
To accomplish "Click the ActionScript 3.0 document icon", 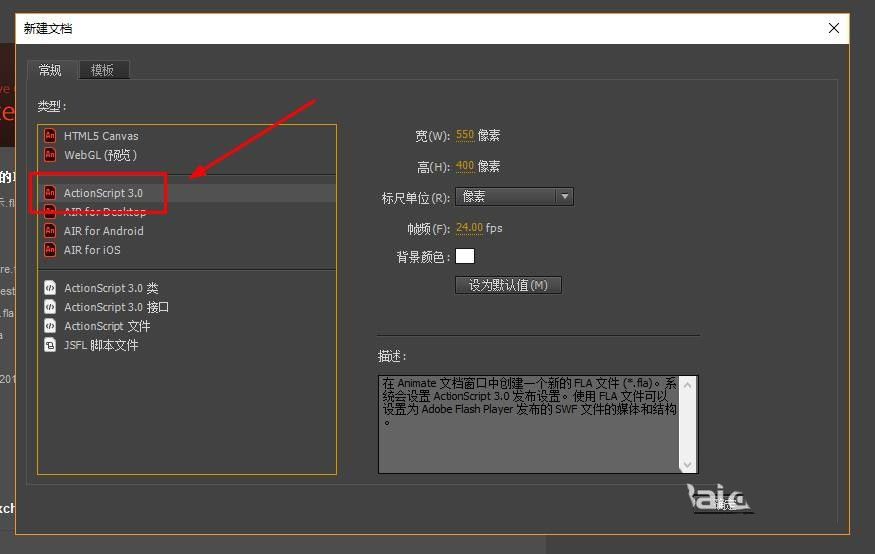I will click(50, 192).
